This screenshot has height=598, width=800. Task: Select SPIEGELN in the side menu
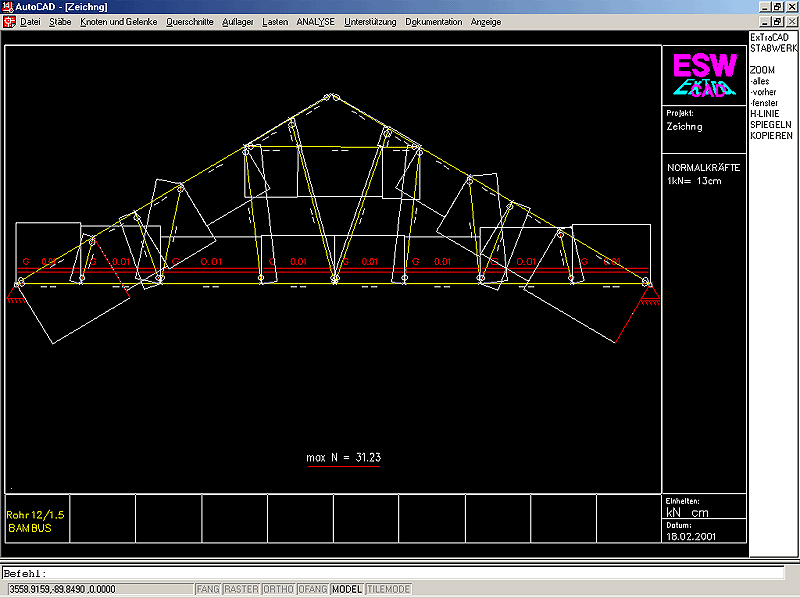pyautogui.click(x=770, y=125)
